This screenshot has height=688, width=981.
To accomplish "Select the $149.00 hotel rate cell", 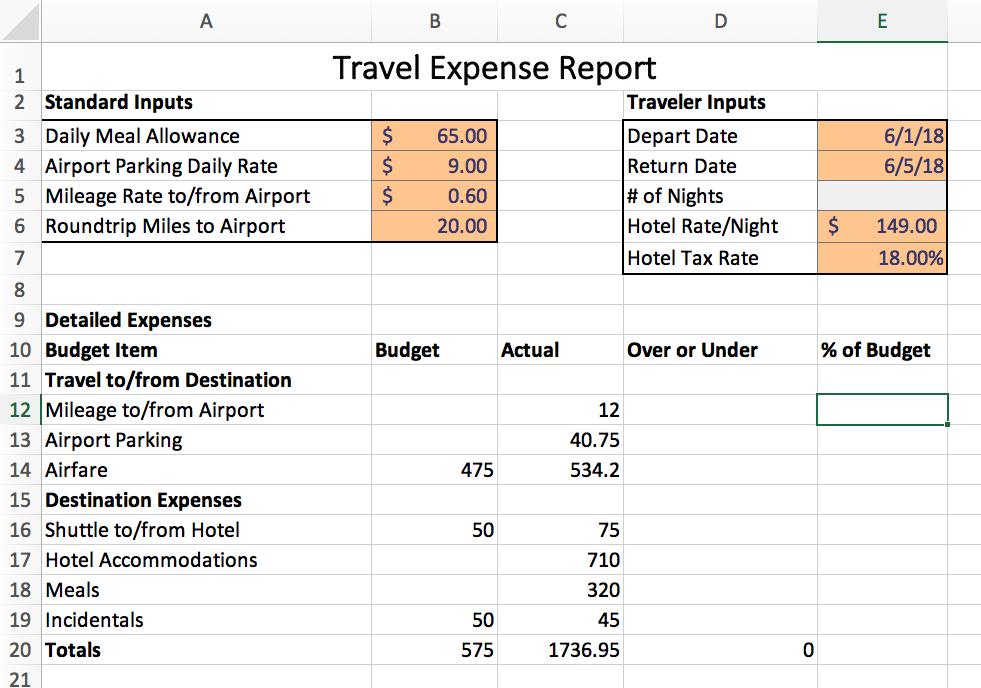I will click(882, 226).
